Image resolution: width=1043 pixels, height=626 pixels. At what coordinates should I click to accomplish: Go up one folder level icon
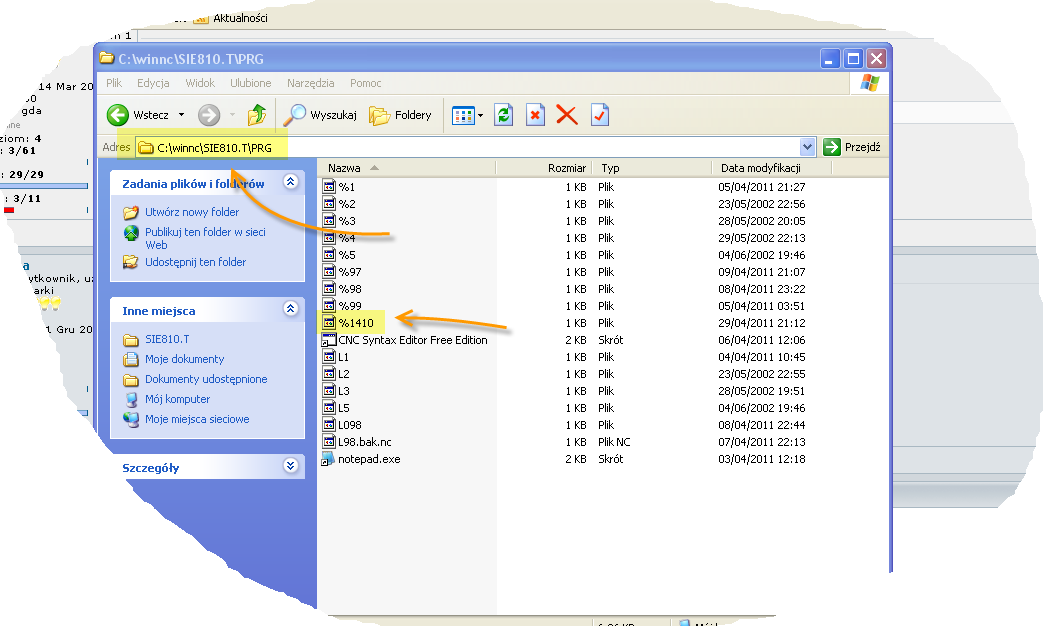click(257, 115)
